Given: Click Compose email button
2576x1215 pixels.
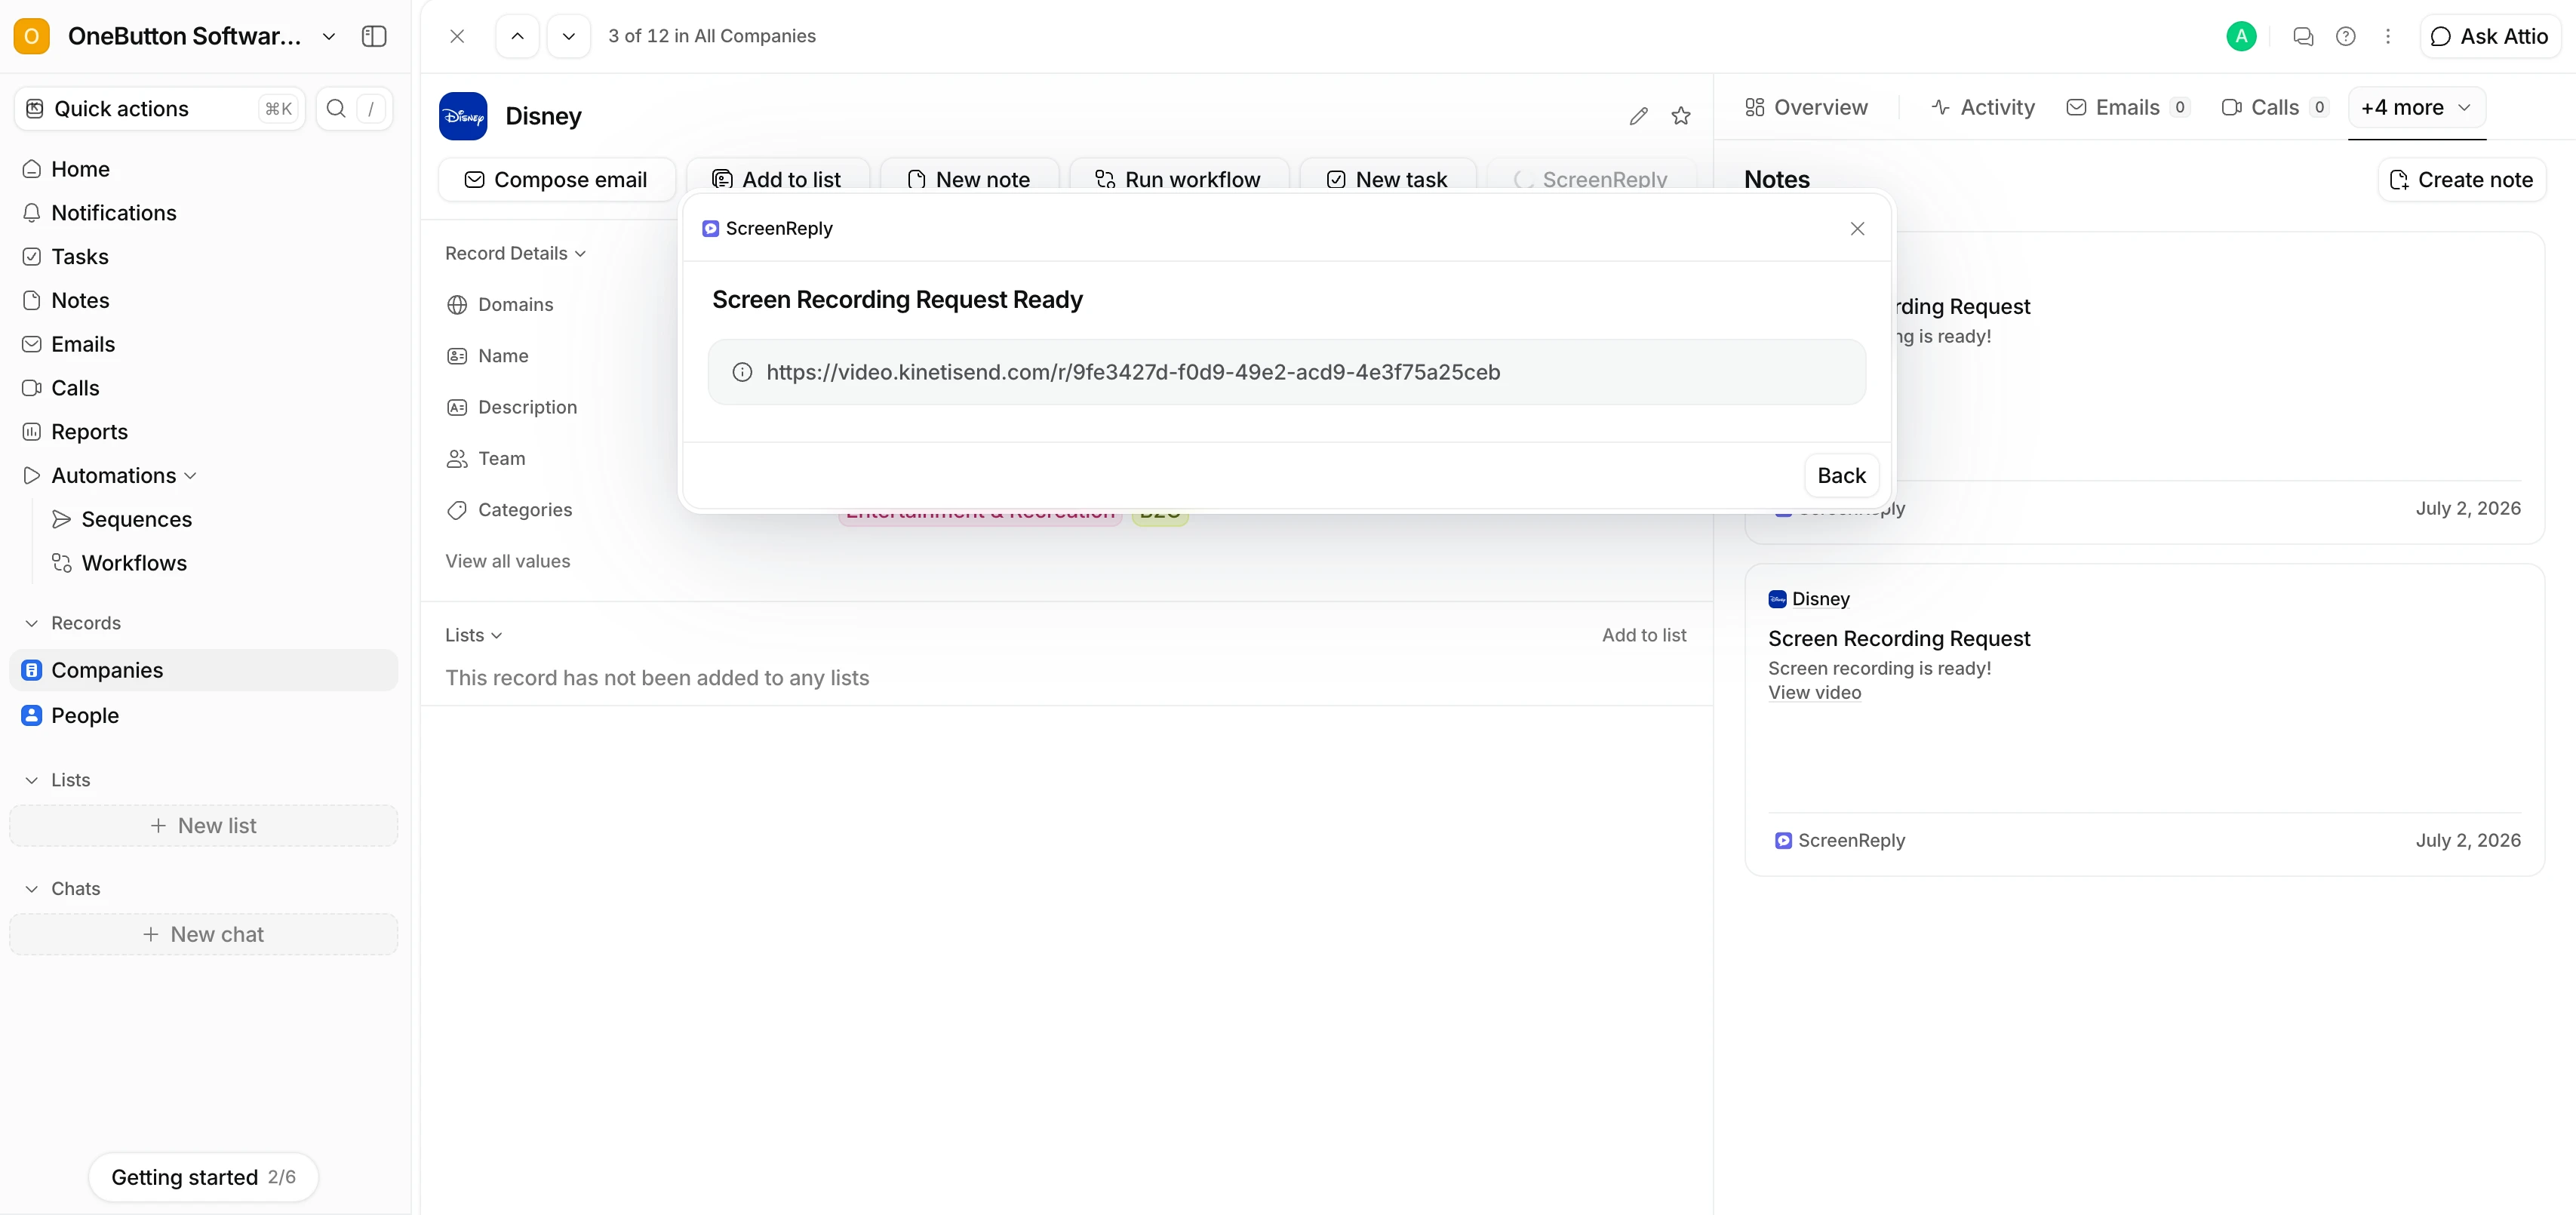Looking at the screenshot, I should (x=557, y=179).
